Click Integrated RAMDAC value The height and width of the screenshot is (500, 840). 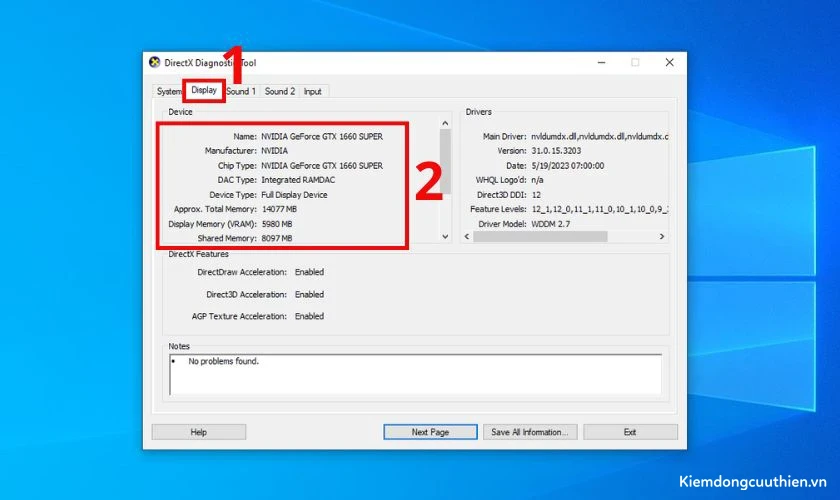click(298, 180)
